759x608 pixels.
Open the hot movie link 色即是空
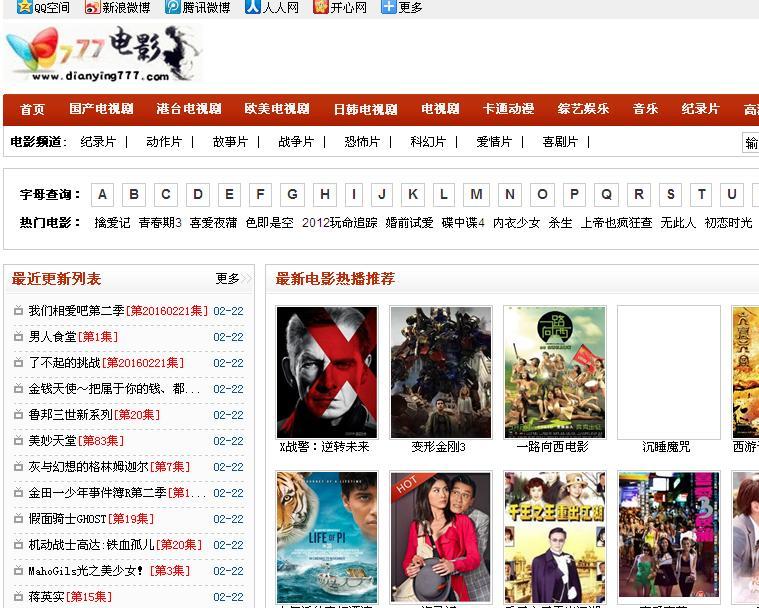pyautogui.click(x=270, y=223)
